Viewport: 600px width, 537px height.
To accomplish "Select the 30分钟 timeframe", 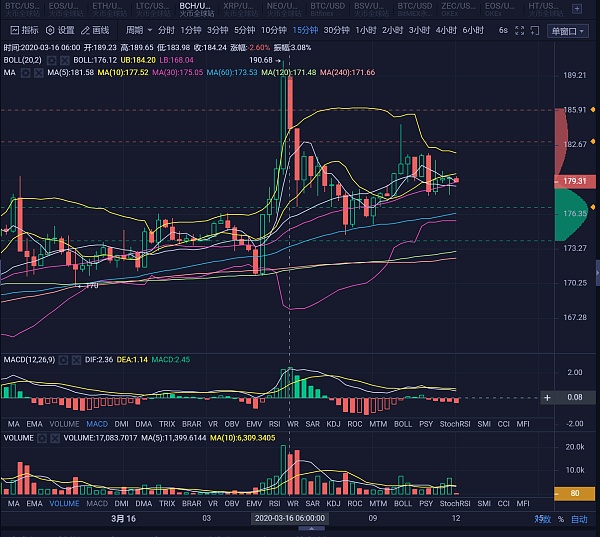I will (336, 30).
